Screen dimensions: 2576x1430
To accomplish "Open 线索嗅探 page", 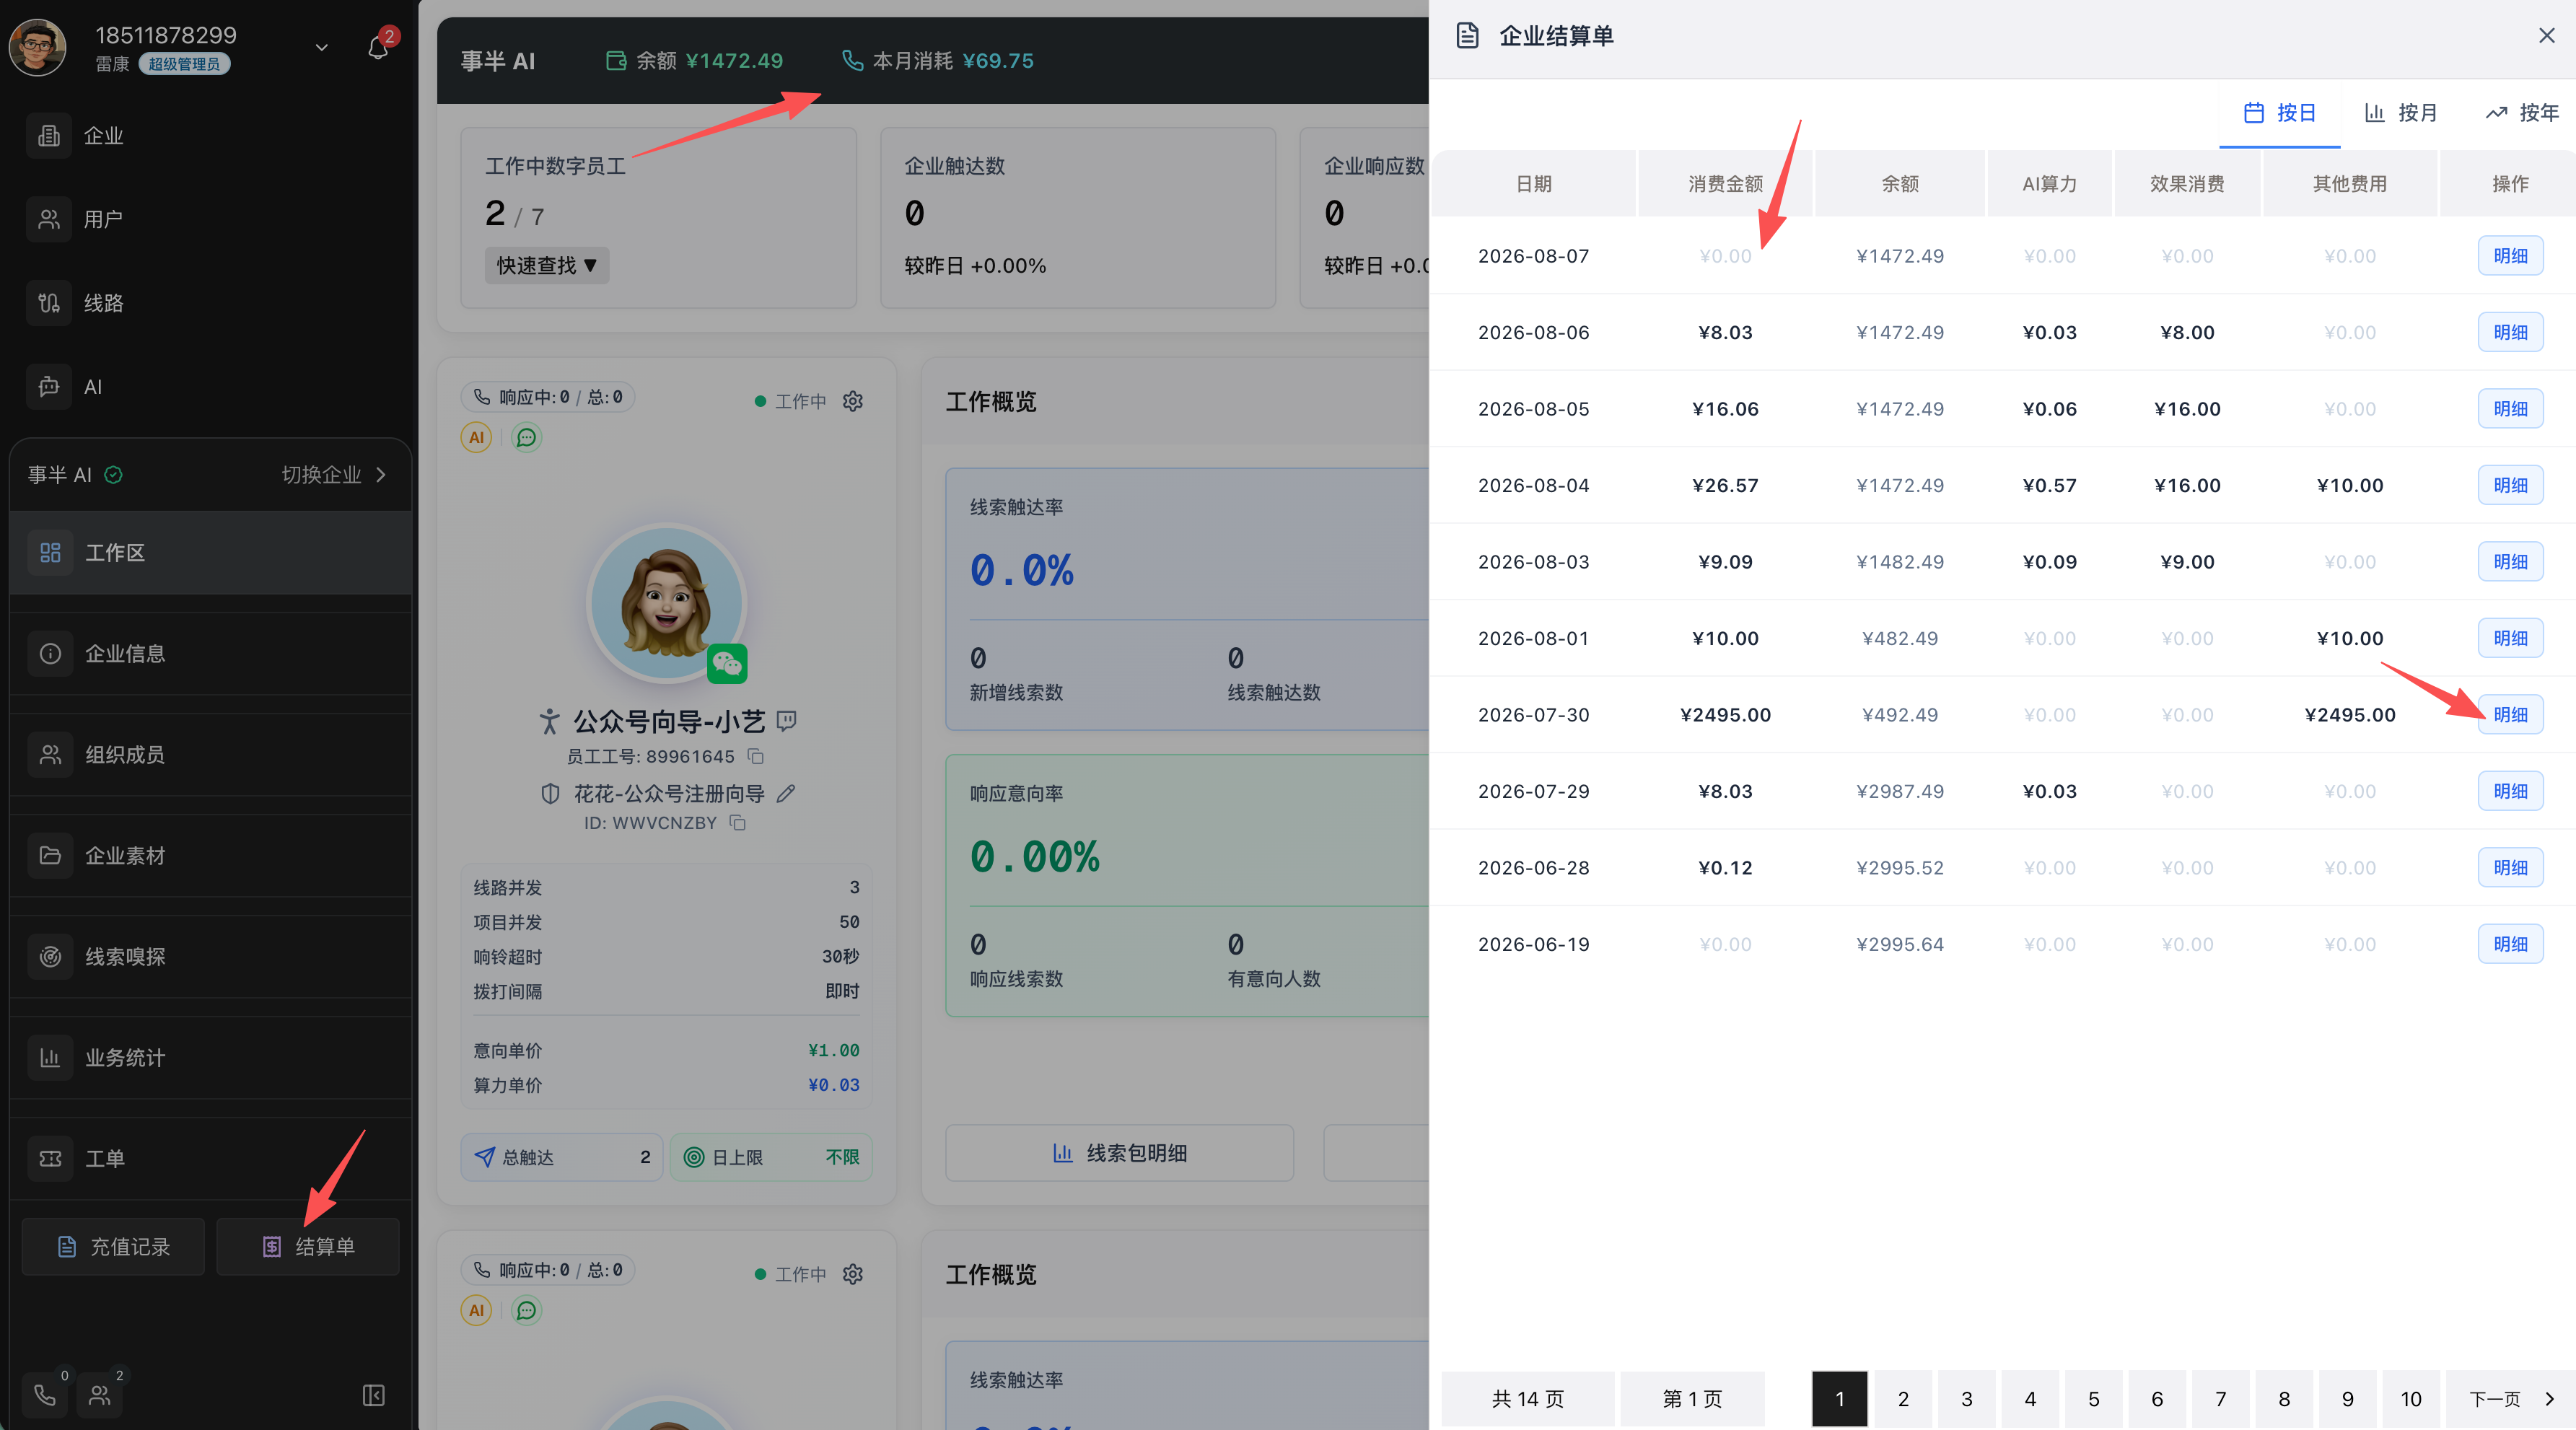I will coord(210,957).
